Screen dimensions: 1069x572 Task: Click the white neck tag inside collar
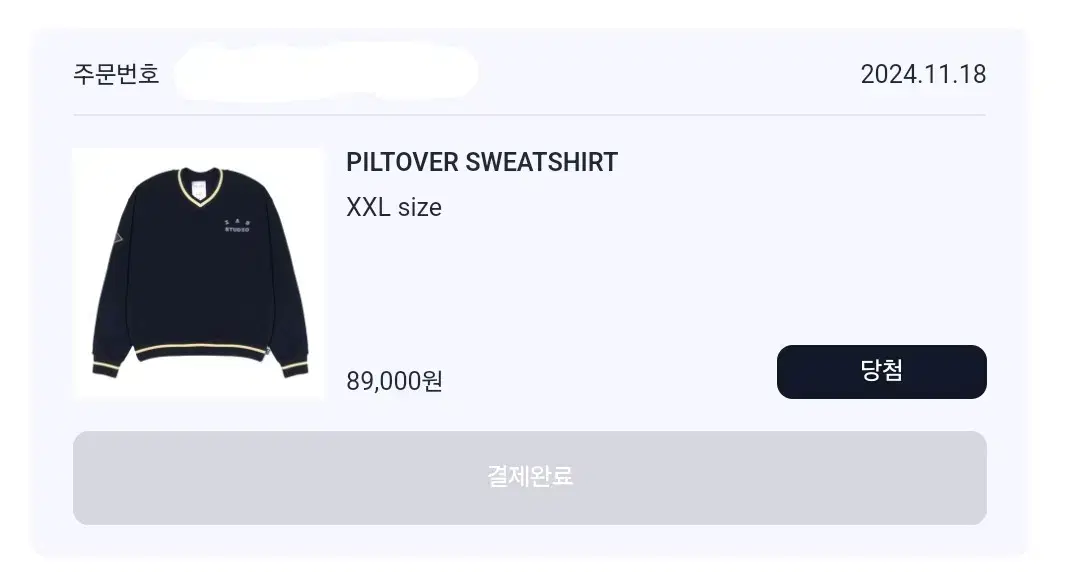198,190
